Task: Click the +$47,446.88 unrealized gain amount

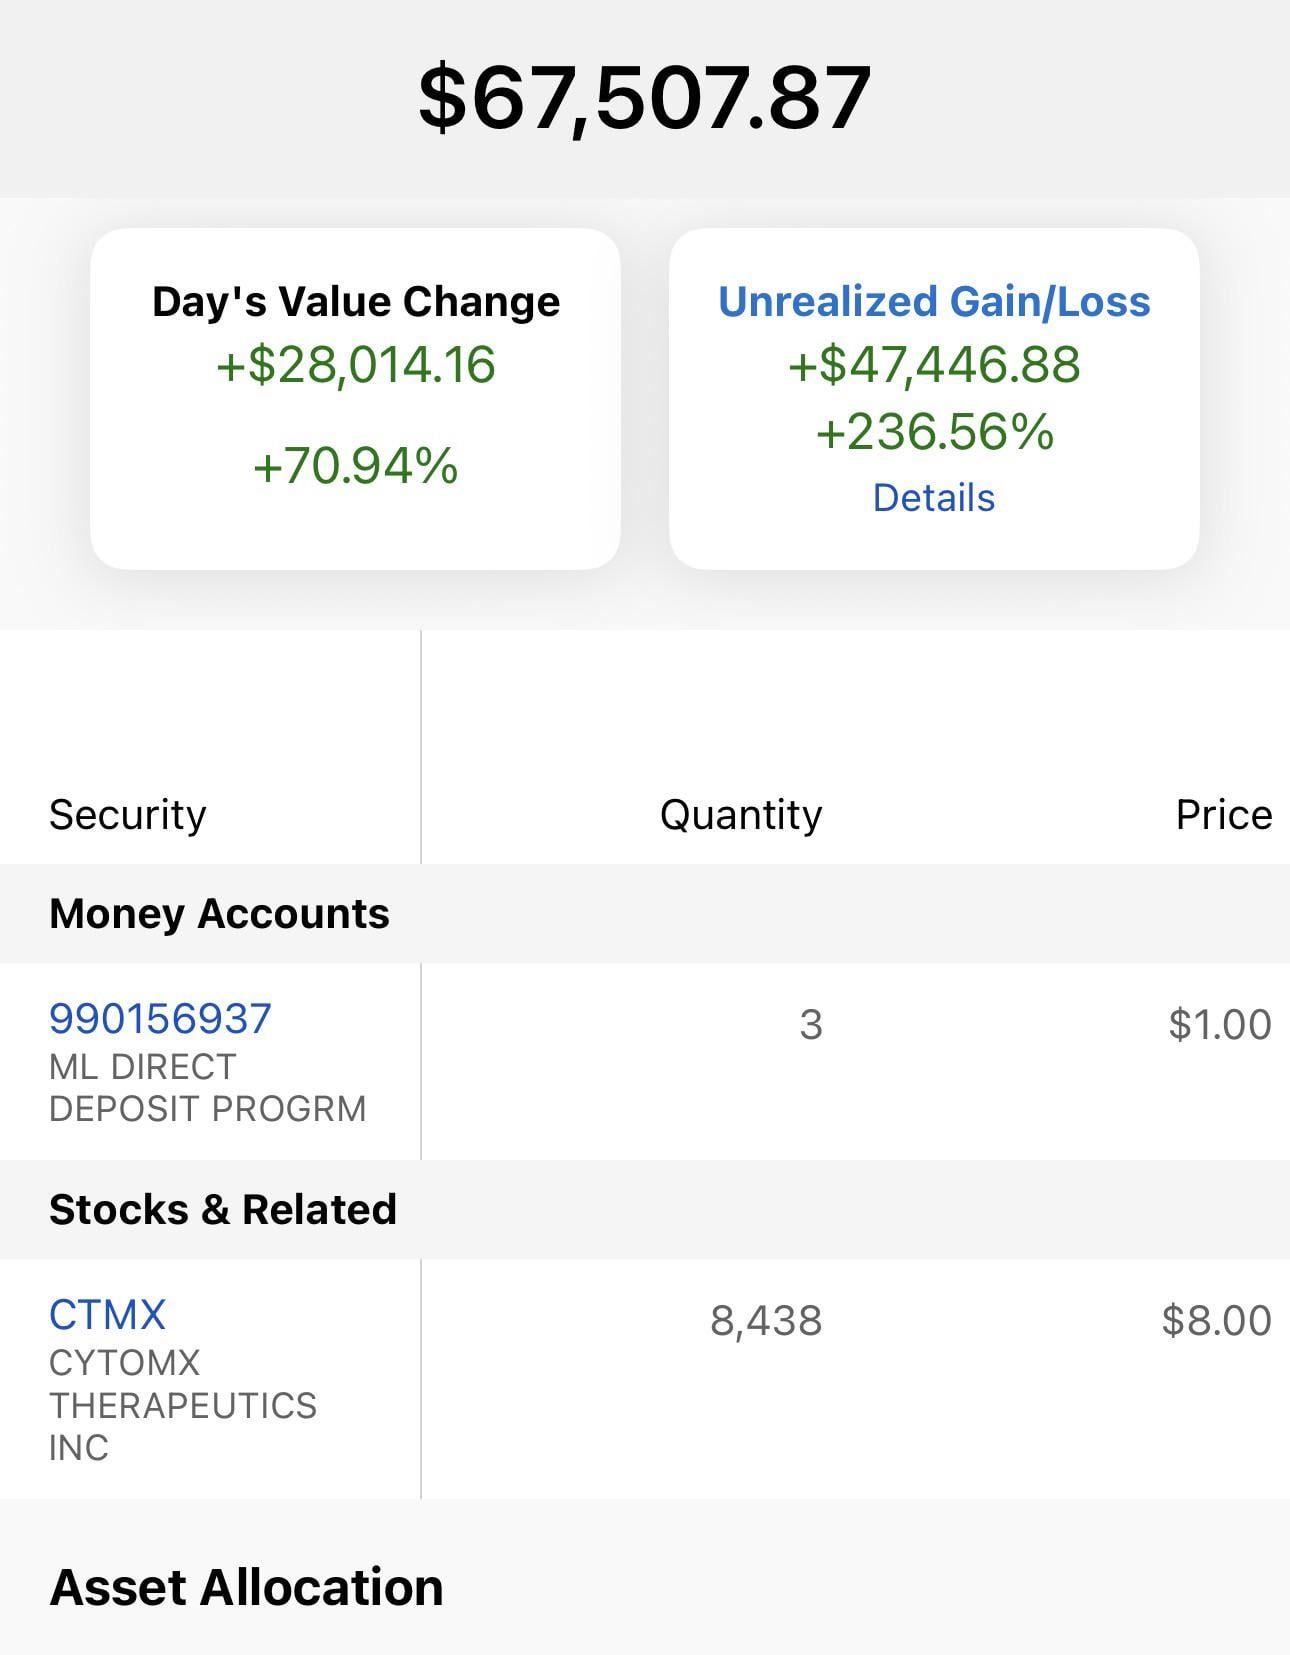Action: tap(934, 365)
